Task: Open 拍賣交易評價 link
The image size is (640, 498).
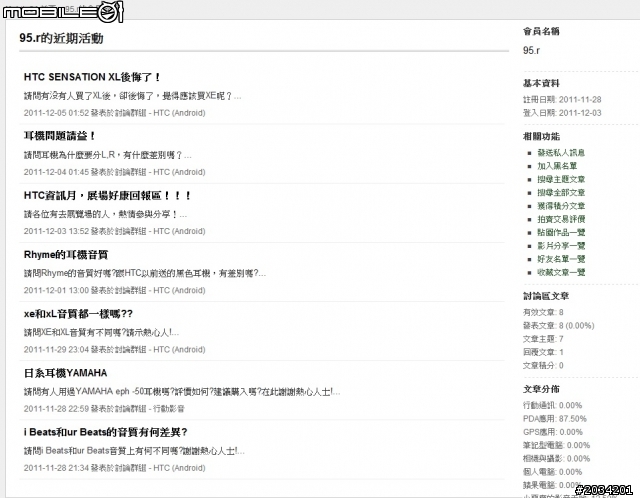Action: click(561, 219)
